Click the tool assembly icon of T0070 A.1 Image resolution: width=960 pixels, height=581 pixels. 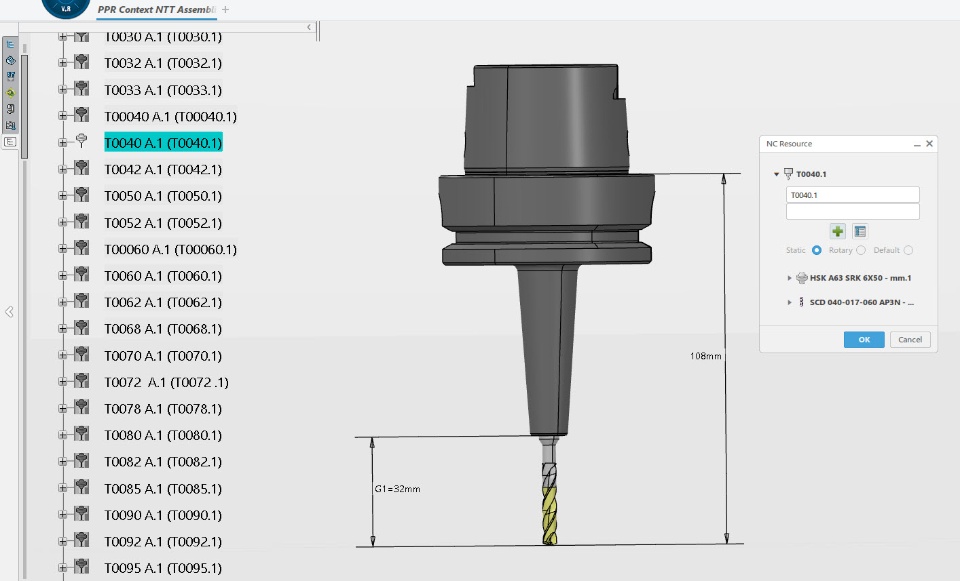click(x=81, y=354)
